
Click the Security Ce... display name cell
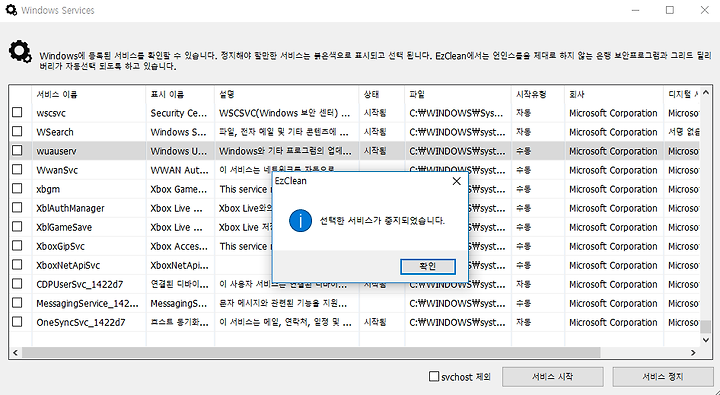(x=179, y=113)
